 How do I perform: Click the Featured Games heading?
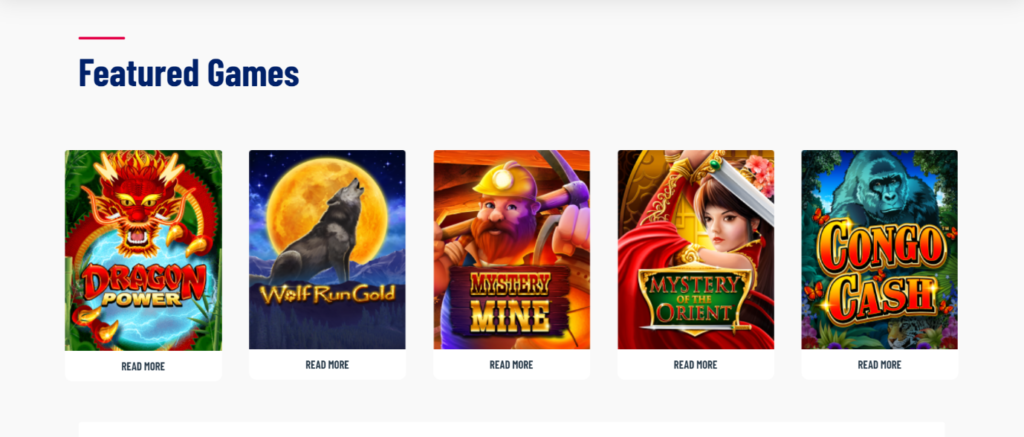189,73
